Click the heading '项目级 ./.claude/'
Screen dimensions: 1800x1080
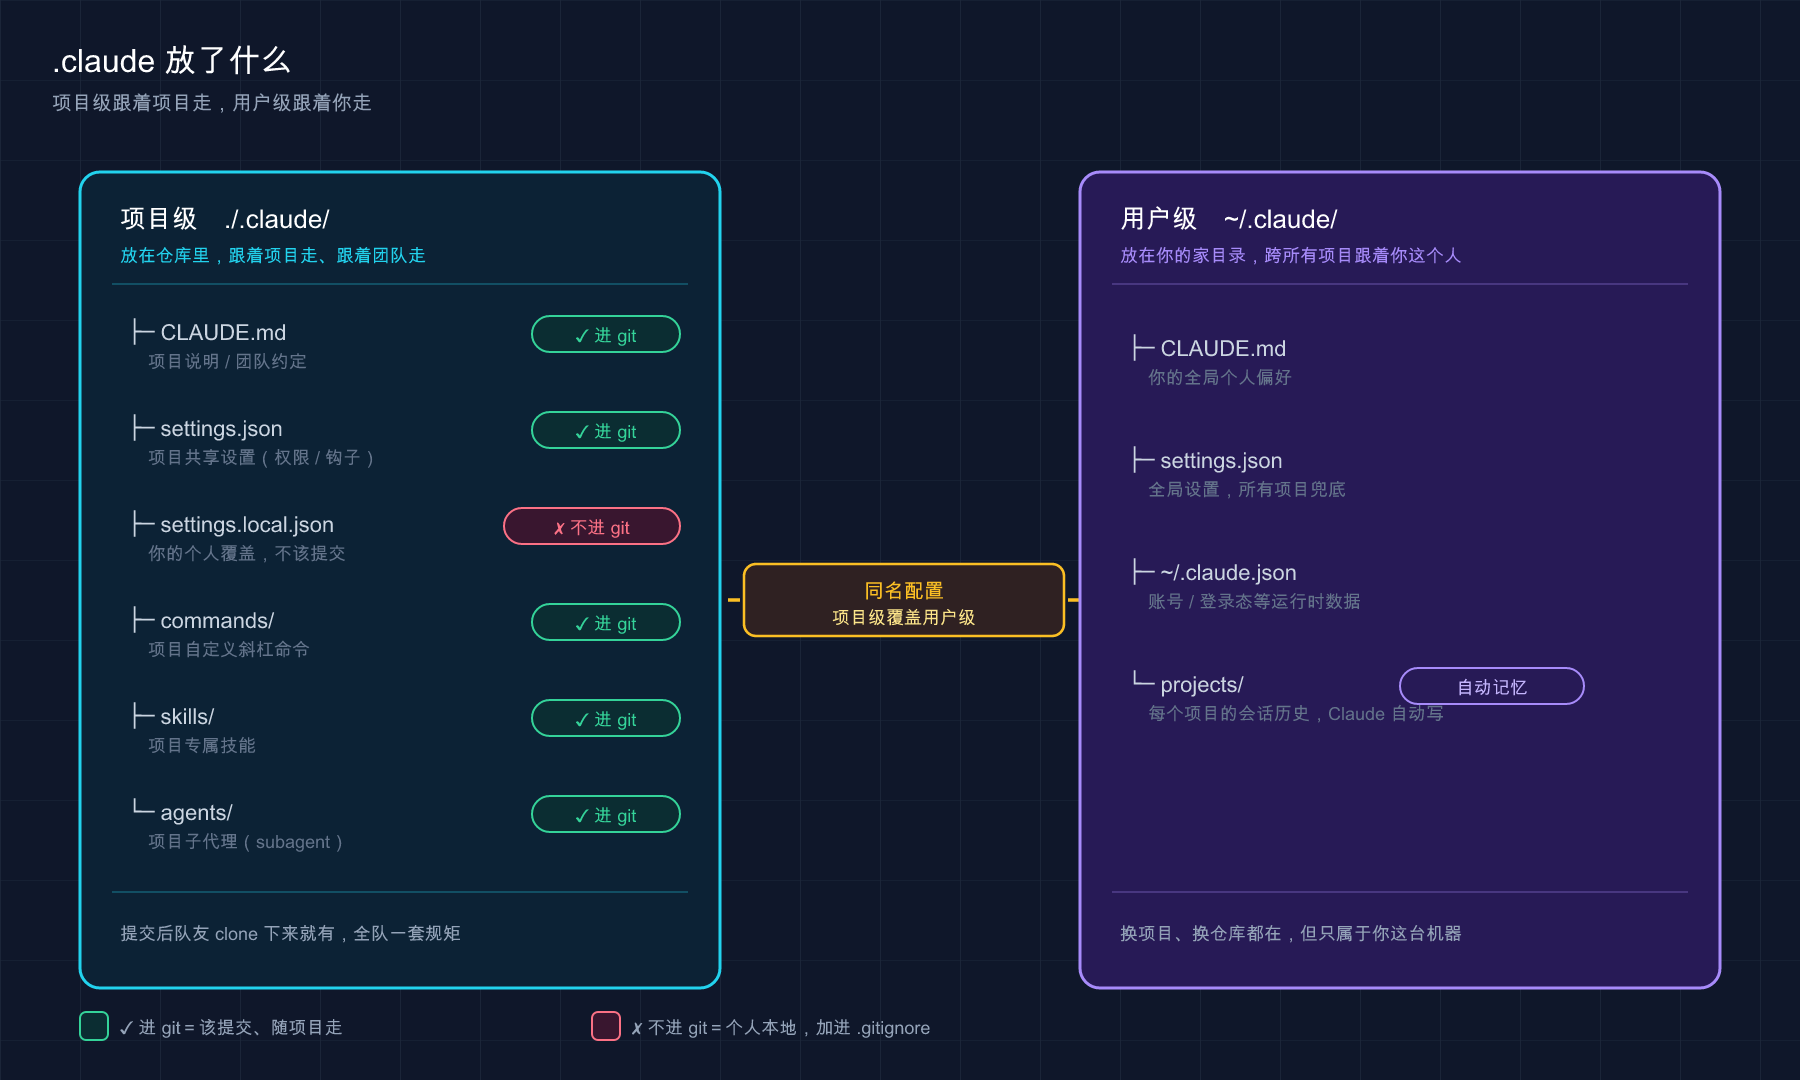(225, 219)
